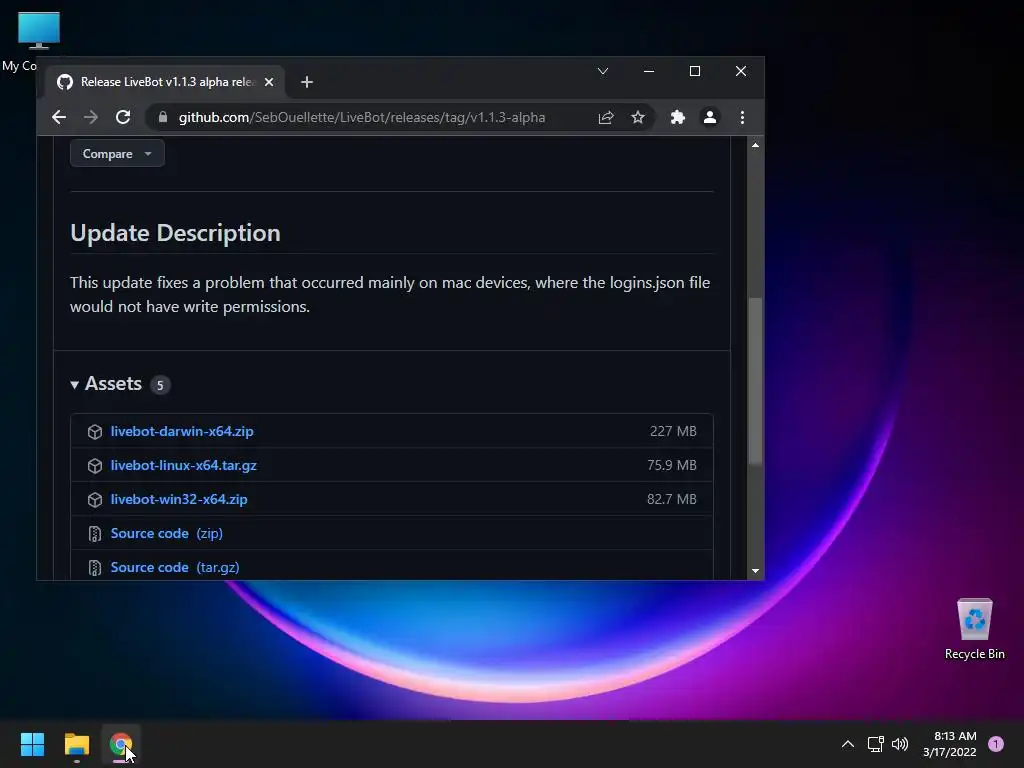The height and width of the screenshot is (768, 1024).
Task: Open the Windows Start menu
Action: pyautogui.click(x=33, y=744)
